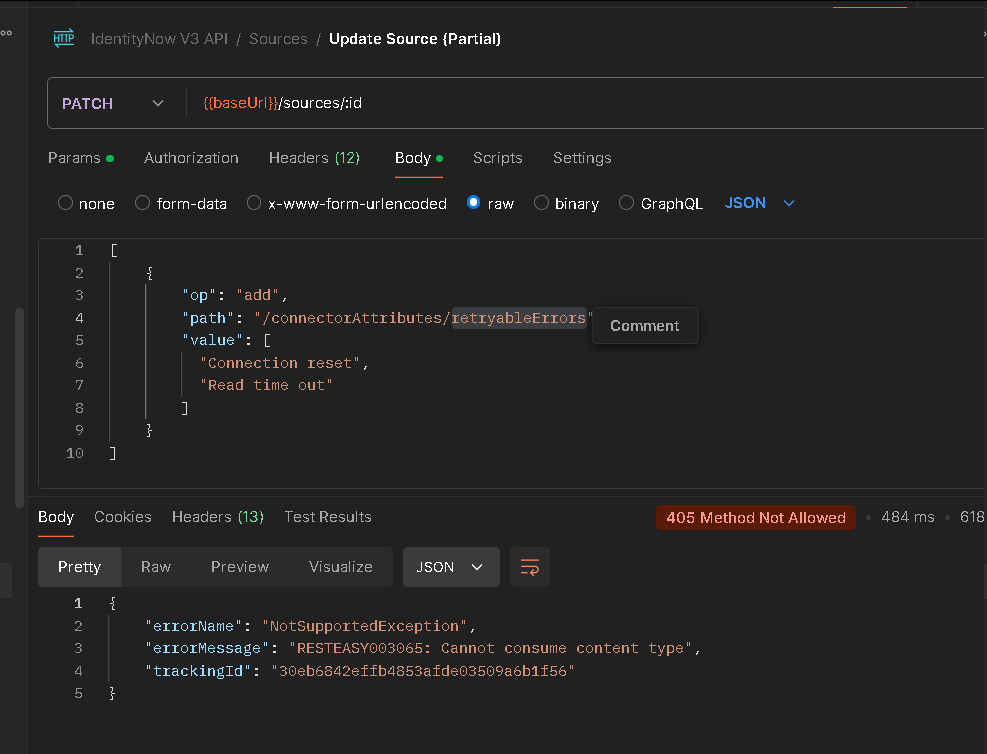This screenshot has height=754, width=987.
Task: Open the Scripts tab
Action: coord(498,158)
